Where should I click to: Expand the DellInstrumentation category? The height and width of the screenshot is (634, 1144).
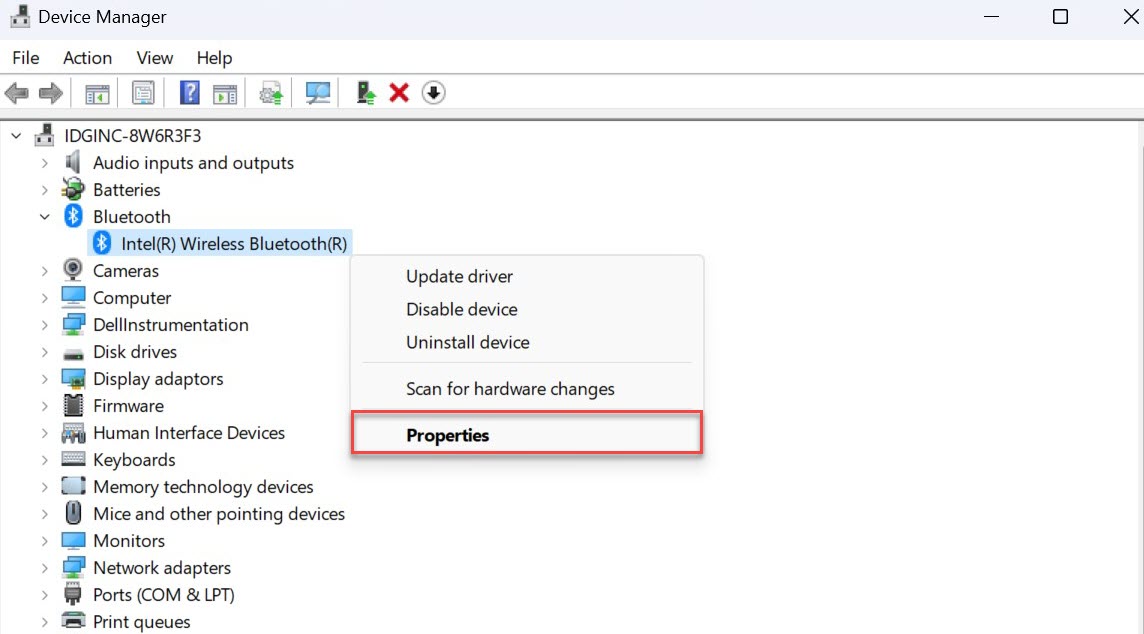(x=45, y=325)
